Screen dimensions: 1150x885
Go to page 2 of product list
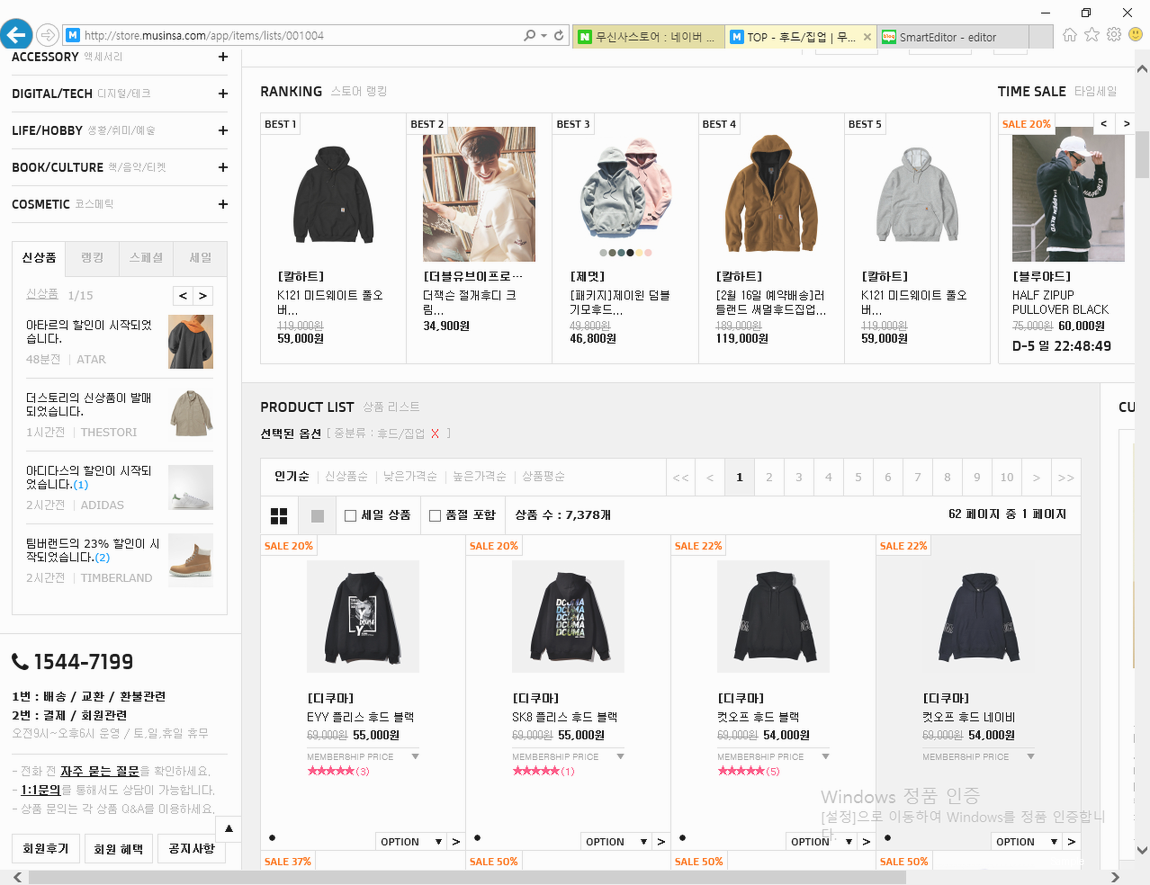tap(769, 477)
